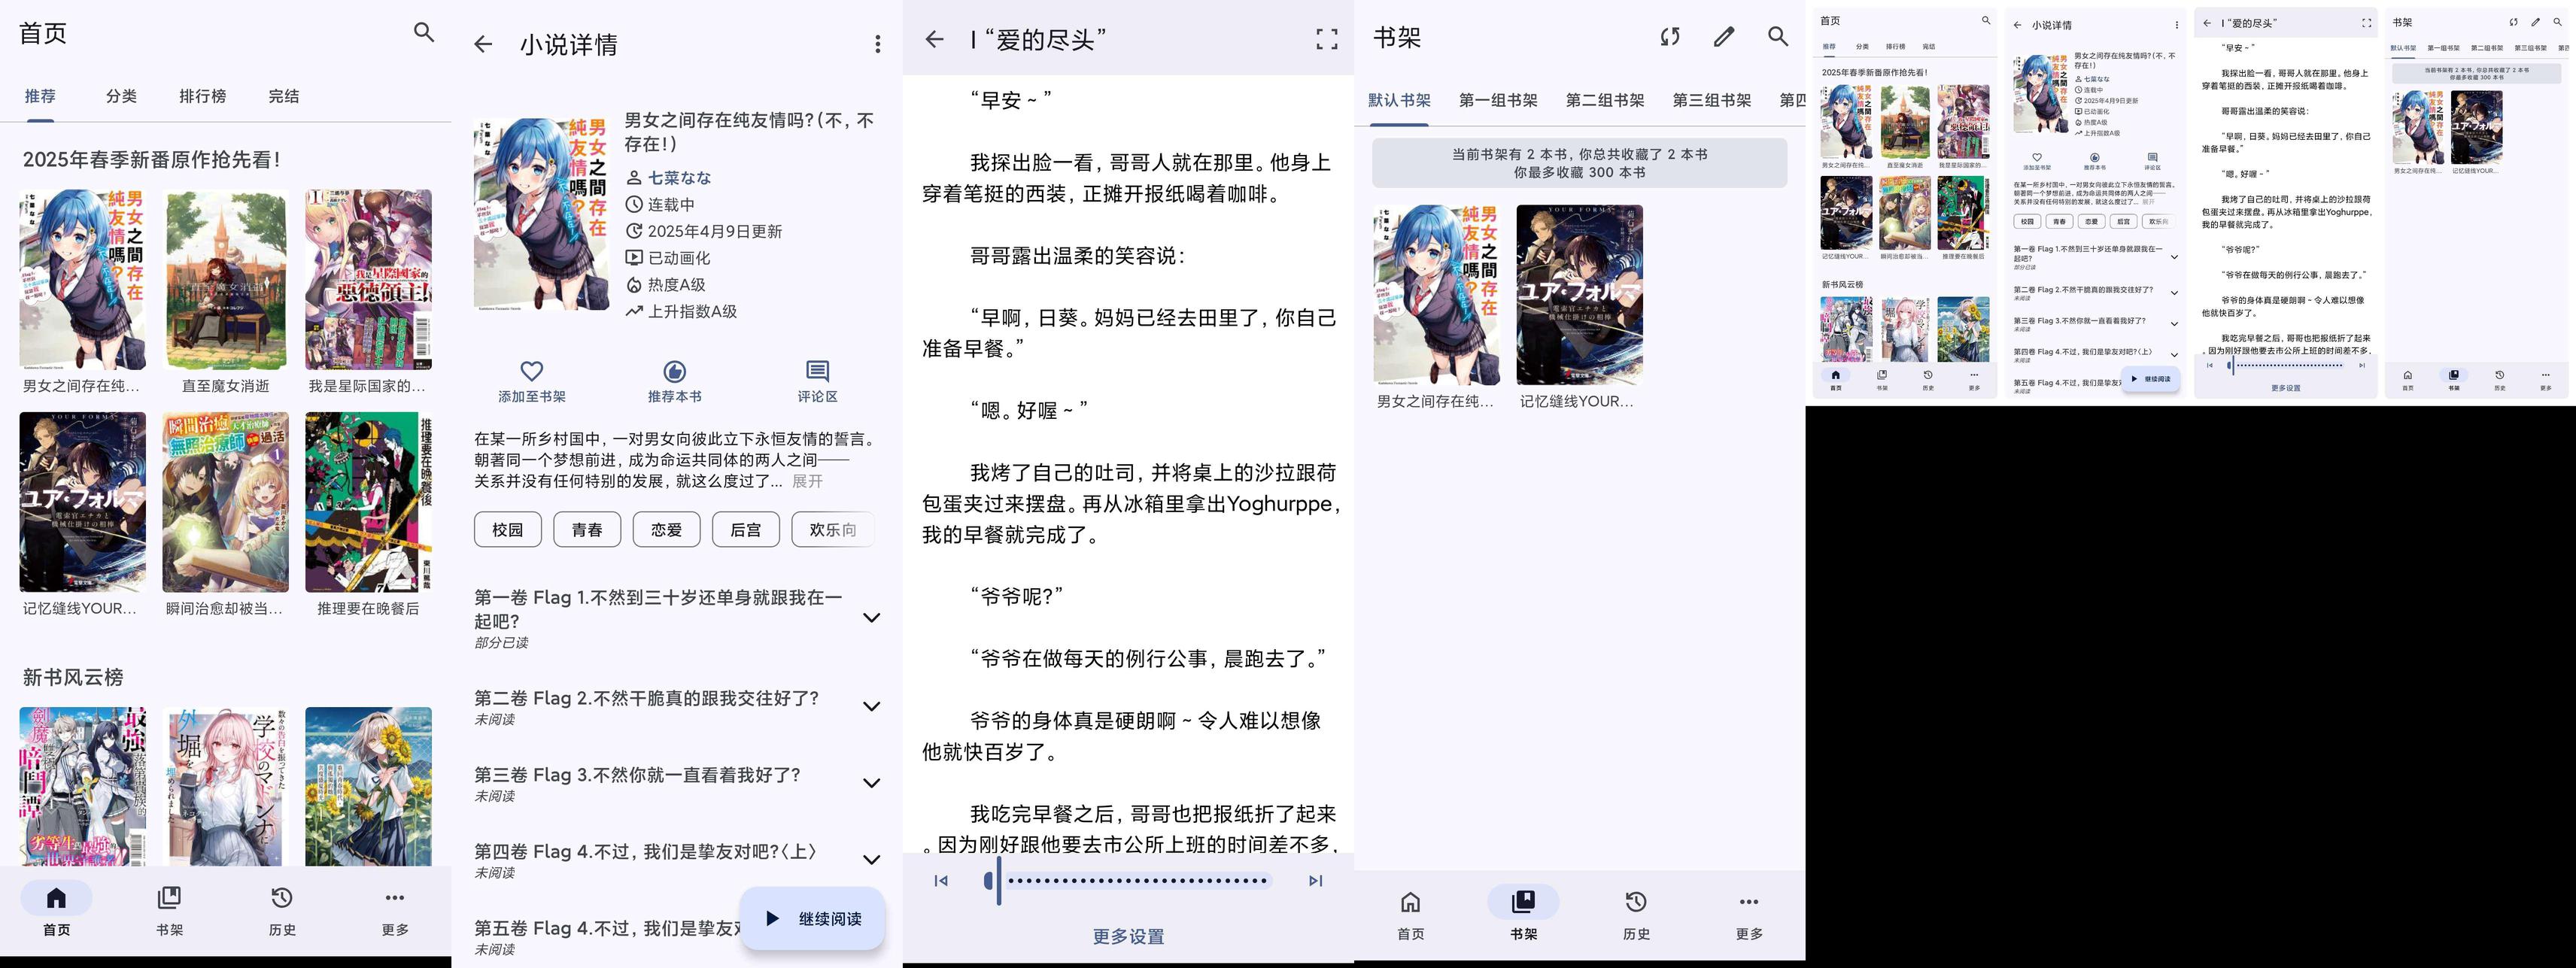Click the 继续阅读 button
This screenshot has height=968, width=2576.
pos(812,918)
